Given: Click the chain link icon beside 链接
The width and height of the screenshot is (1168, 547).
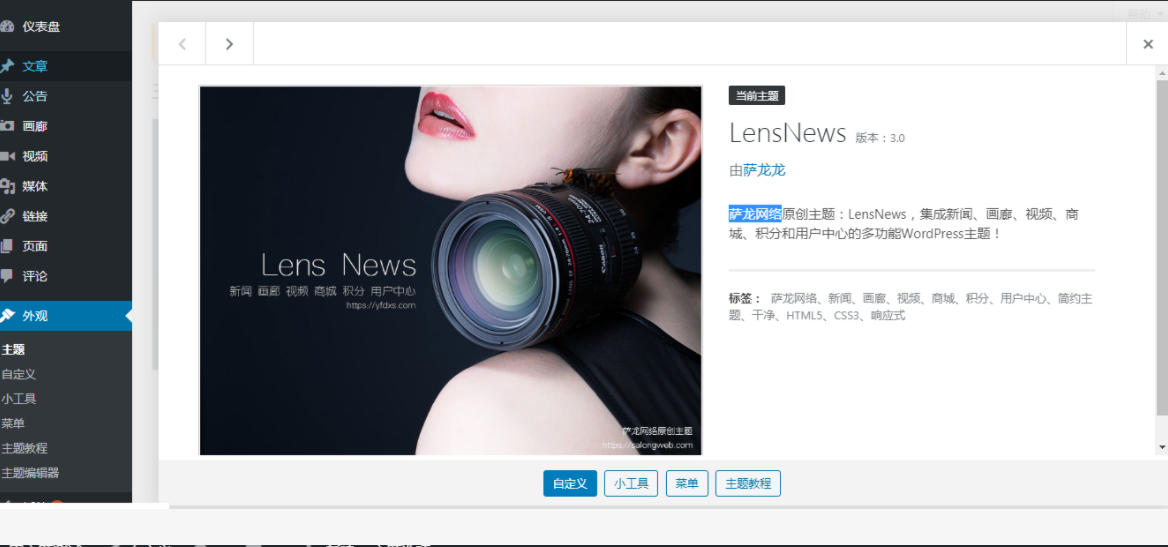Looking at the screenshot, I should [7, 216].
